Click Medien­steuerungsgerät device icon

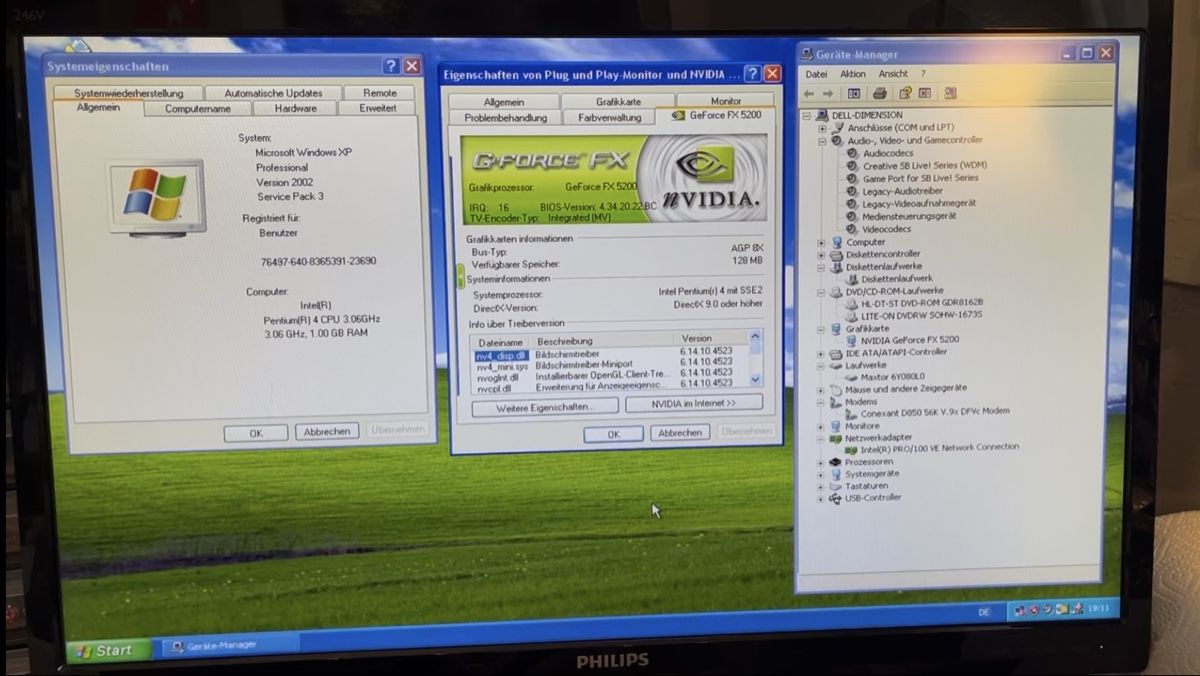(852, 216)
